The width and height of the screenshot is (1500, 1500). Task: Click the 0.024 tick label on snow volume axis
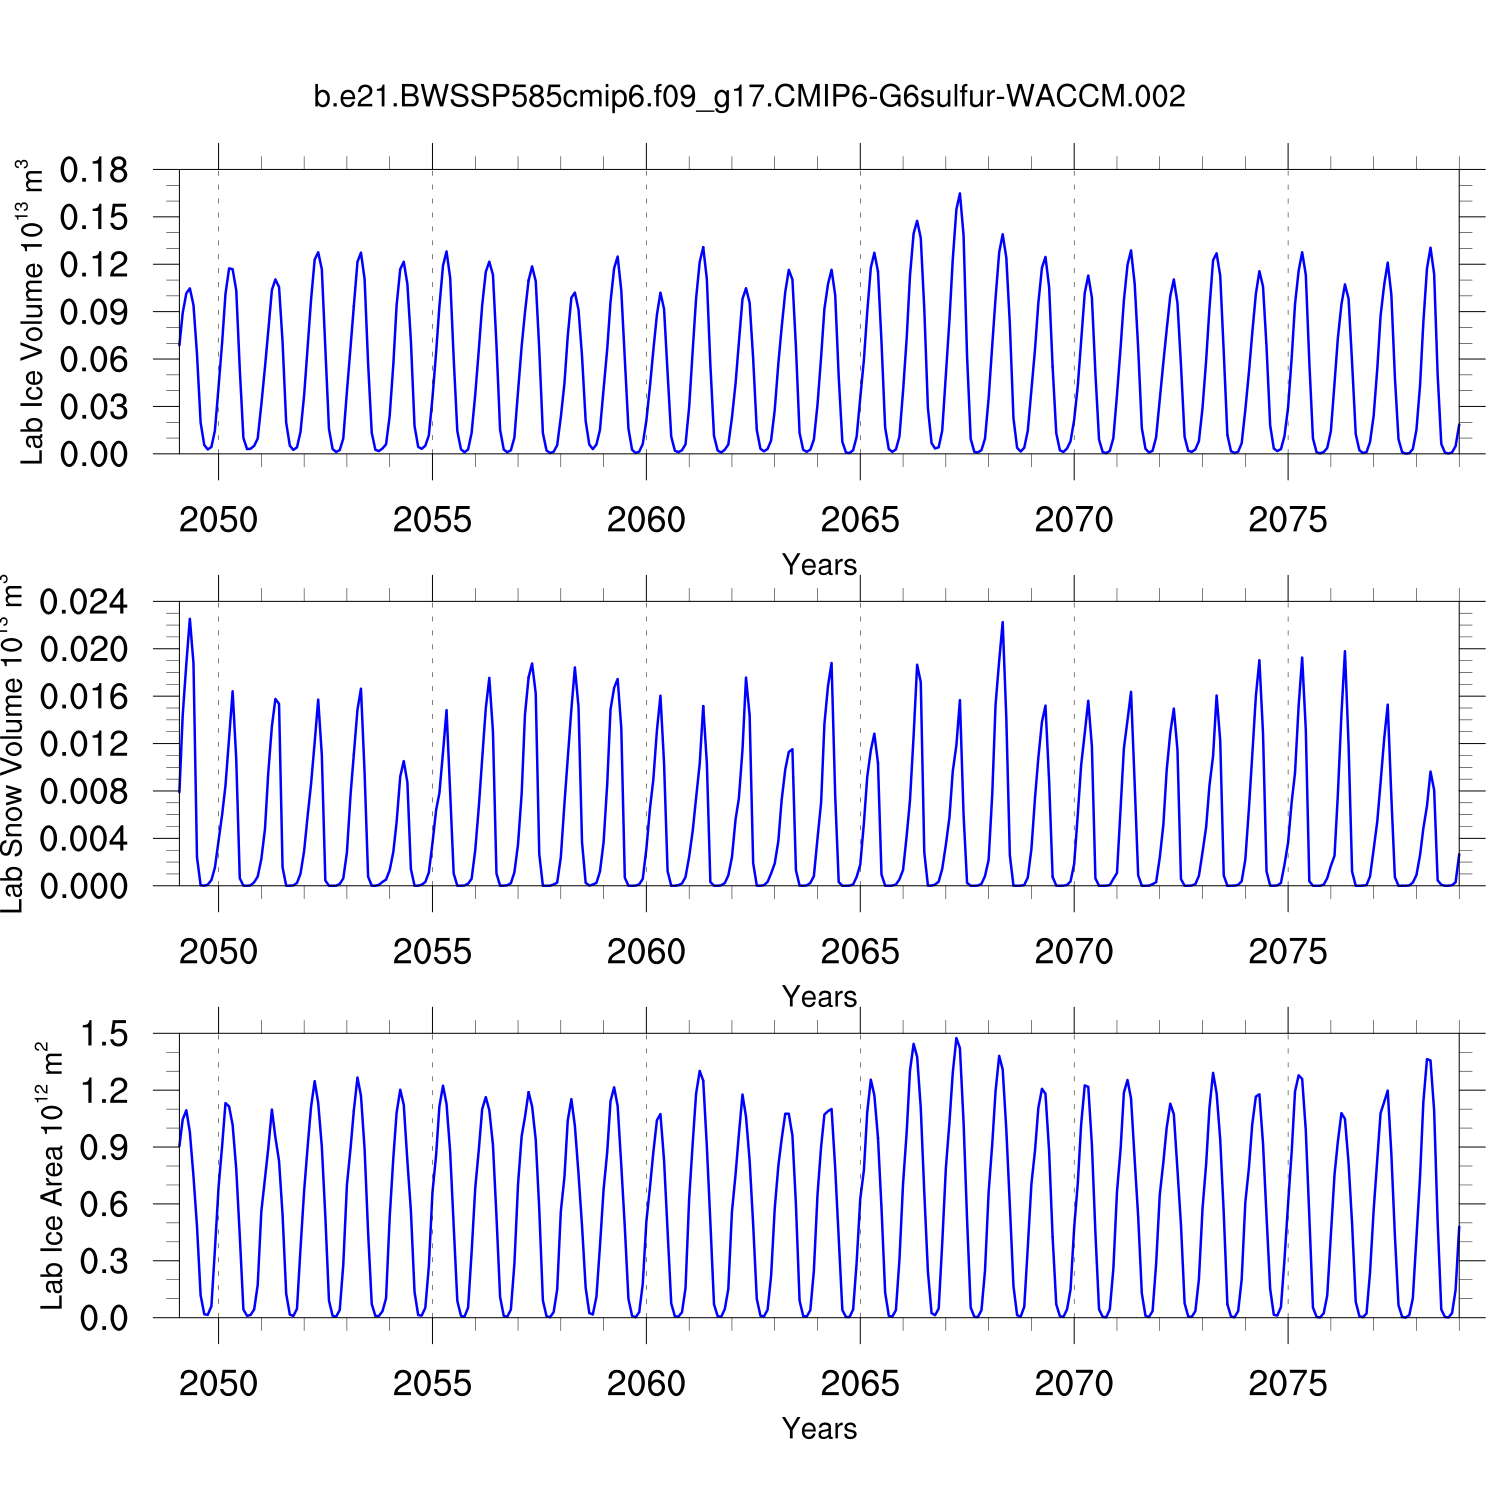click(84, 602)
